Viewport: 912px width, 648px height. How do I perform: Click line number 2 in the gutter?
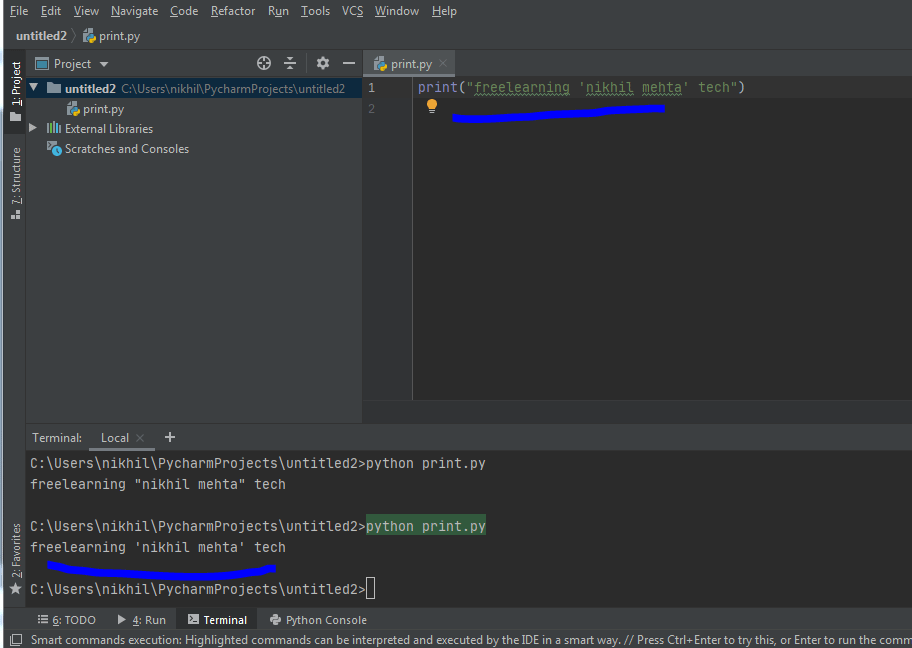372,109
